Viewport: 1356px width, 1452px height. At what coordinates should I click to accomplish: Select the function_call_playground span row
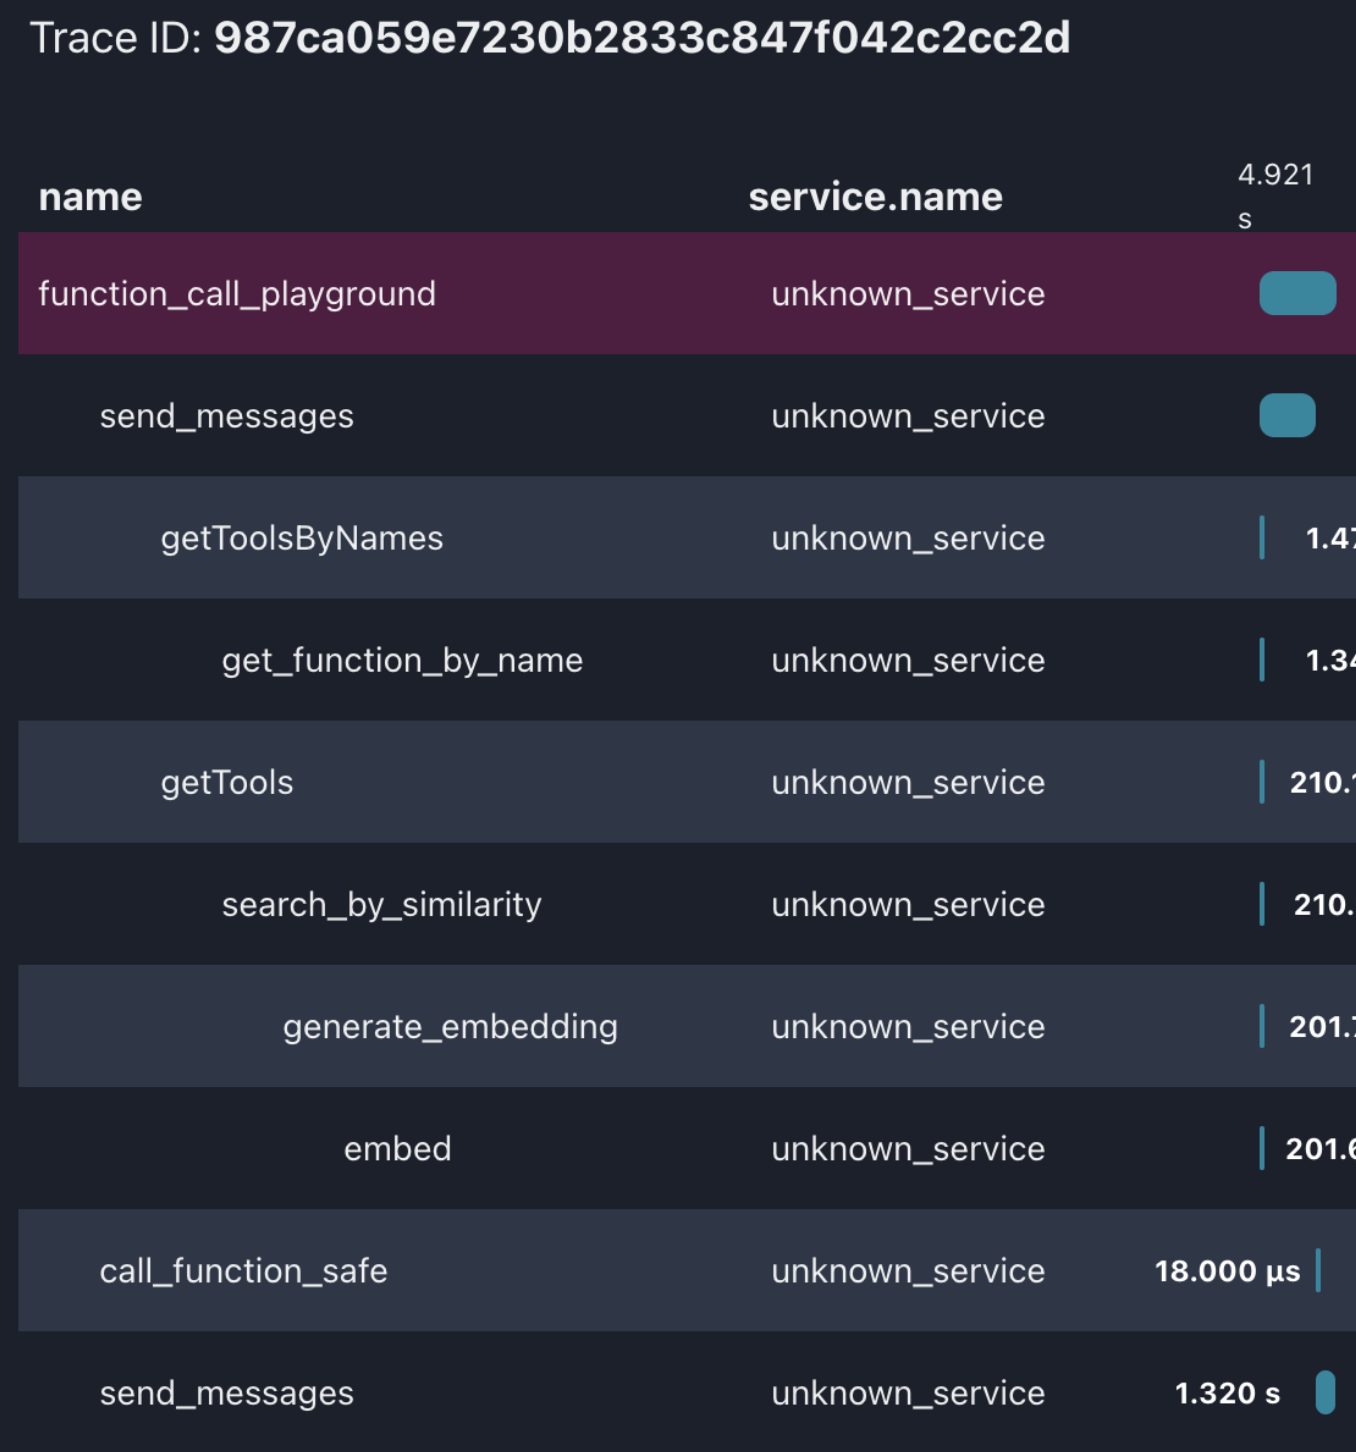[x=687, y=293]
